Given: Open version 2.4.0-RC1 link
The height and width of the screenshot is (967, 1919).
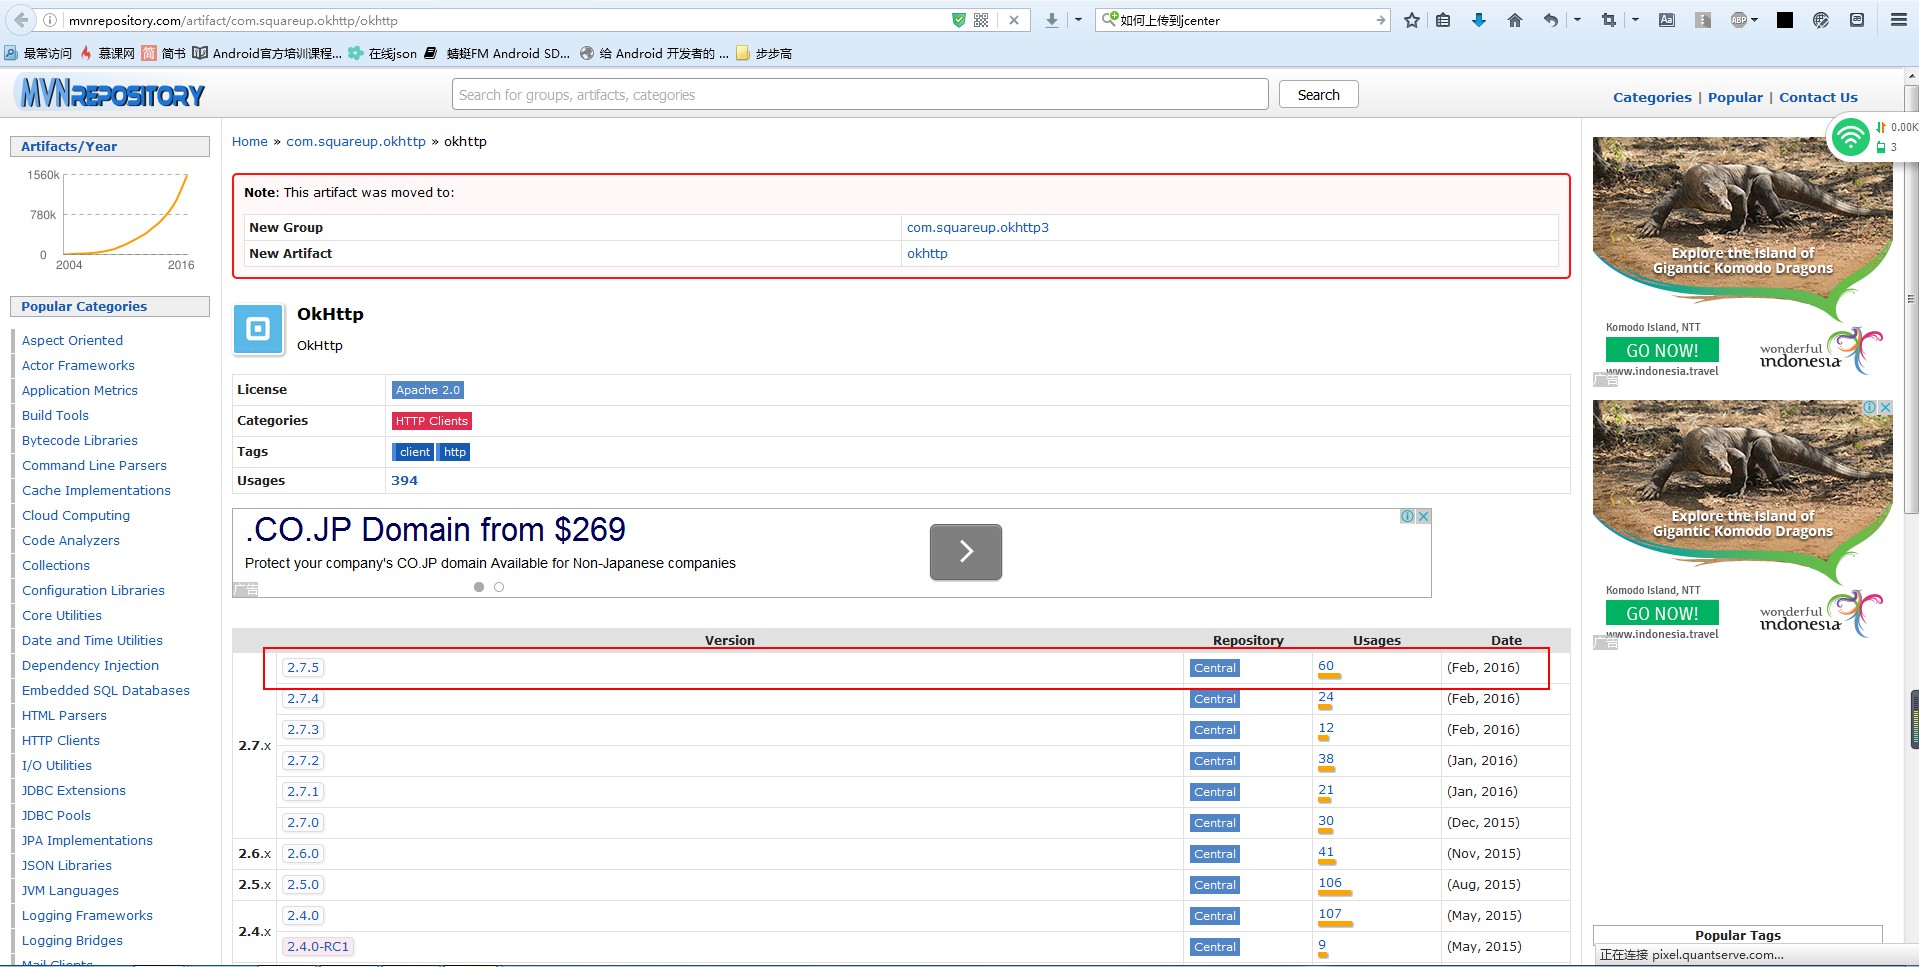Looking at the screenshot, I should point(318,946).
